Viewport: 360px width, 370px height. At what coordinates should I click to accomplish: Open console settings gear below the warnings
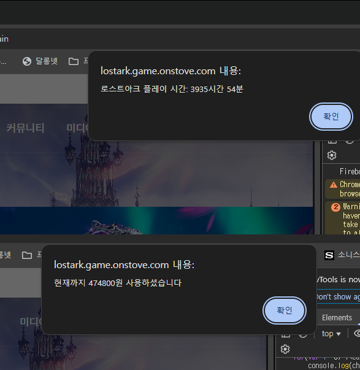point(331,155)
